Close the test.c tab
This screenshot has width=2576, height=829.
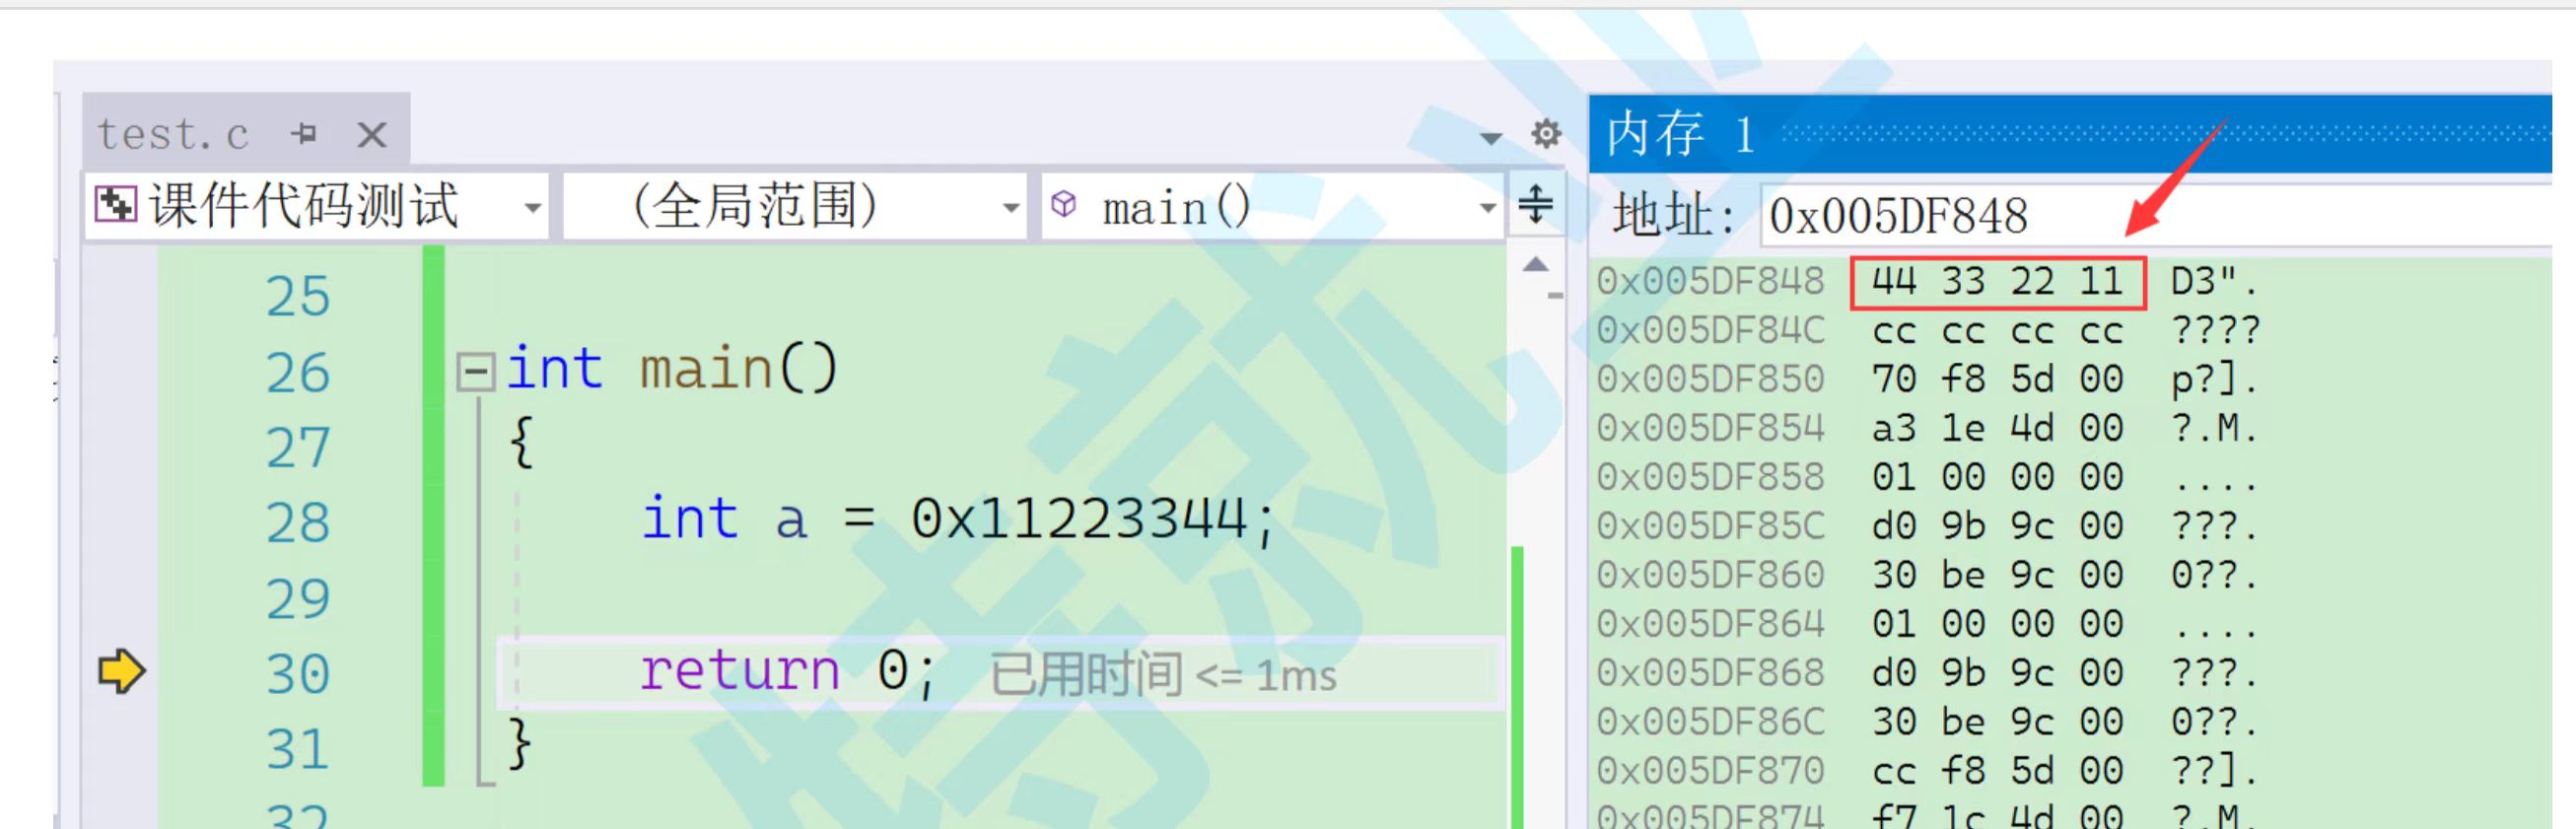372,134
